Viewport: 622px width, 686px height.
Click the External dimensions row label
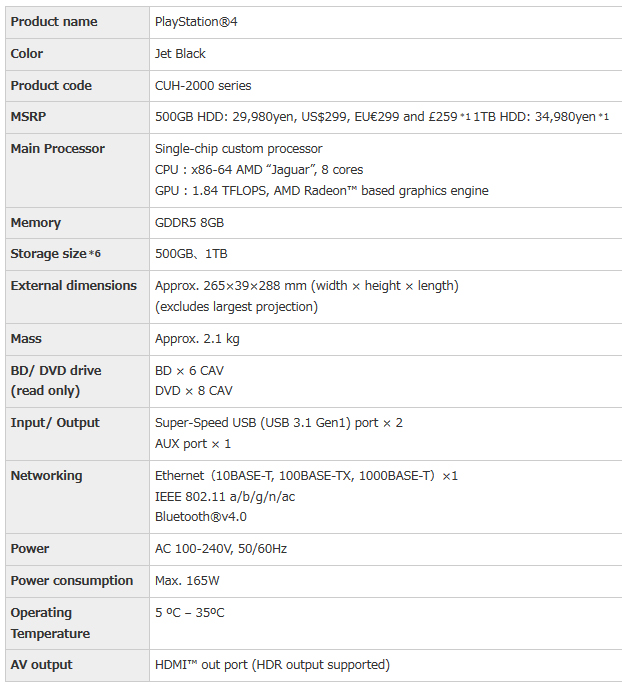pyautogui.click(x=73, y=286)
